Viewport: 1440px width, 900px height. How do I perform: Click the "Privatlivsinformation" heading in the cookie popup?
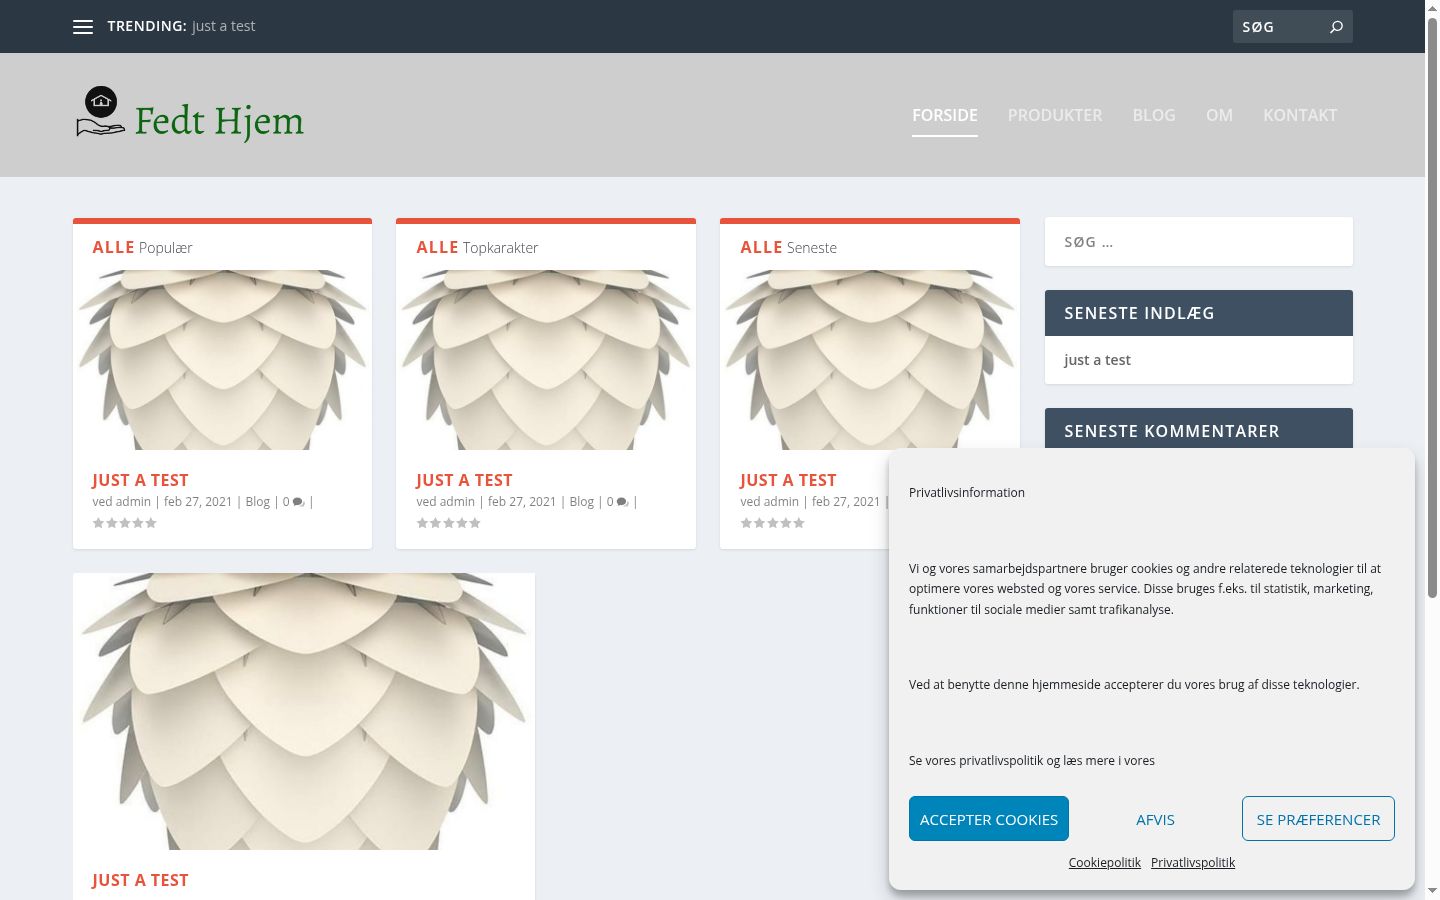(967, 493)
